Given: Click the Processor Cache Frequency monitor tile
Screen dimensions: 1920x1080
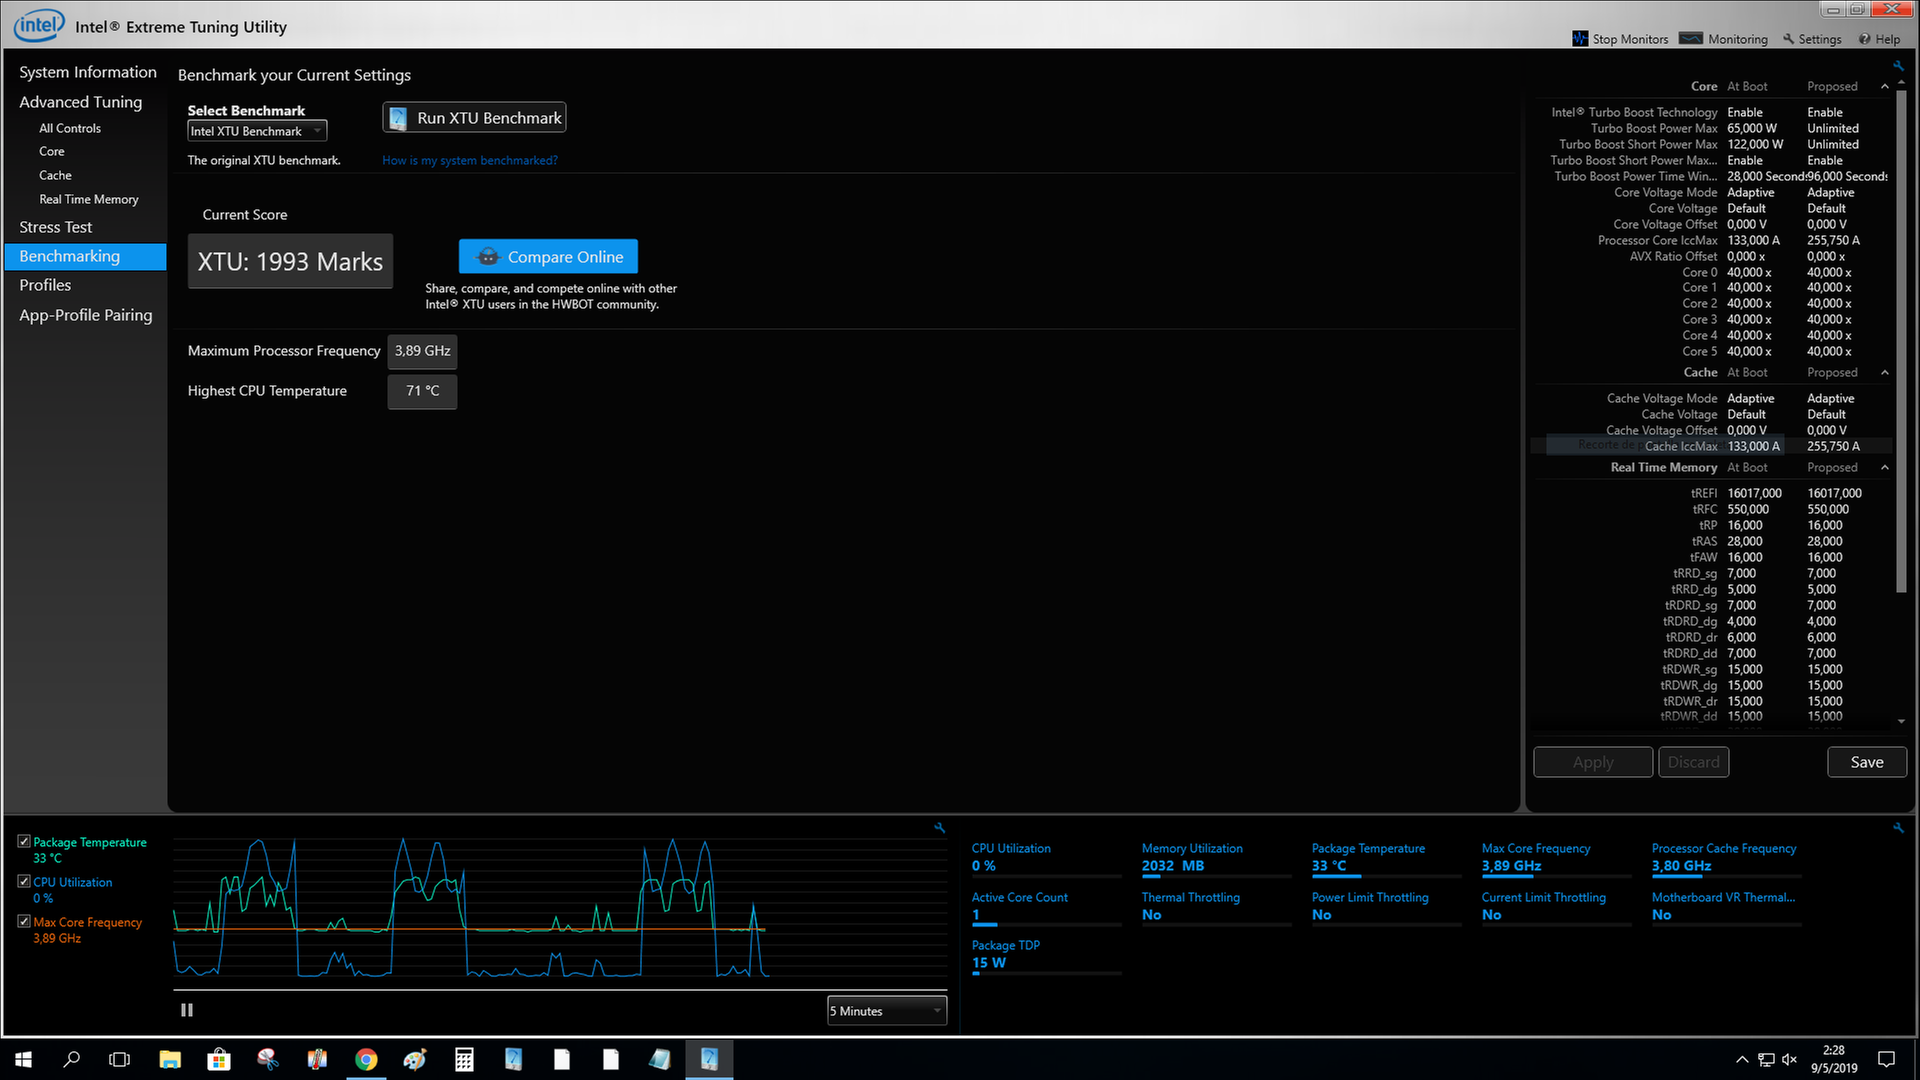Looking at the screenshot, I should pyautogui.click(x=1726, y=858).
